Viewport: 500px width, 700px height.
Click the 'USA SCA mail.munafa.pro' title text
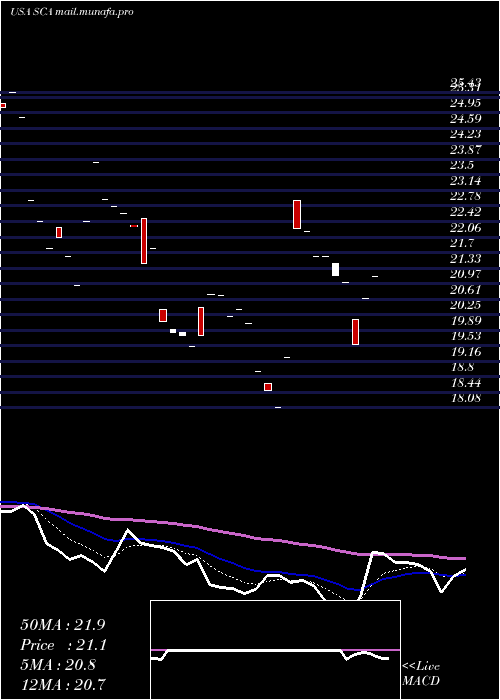(71, 12)
